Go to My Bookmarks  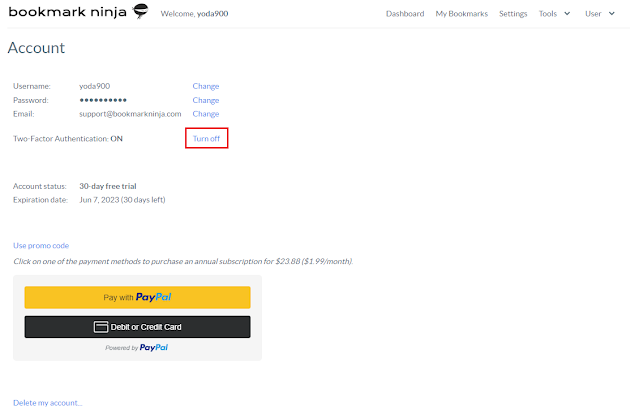(x=461, y=13)
